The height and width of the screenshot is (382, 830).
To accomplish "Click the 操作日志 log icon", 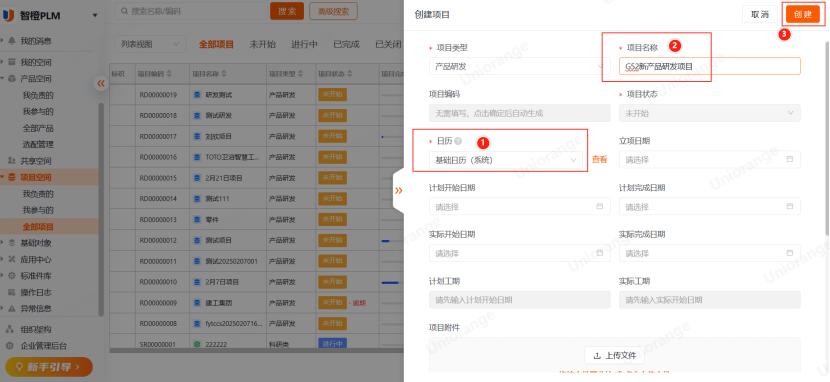I will click(12, 292).
